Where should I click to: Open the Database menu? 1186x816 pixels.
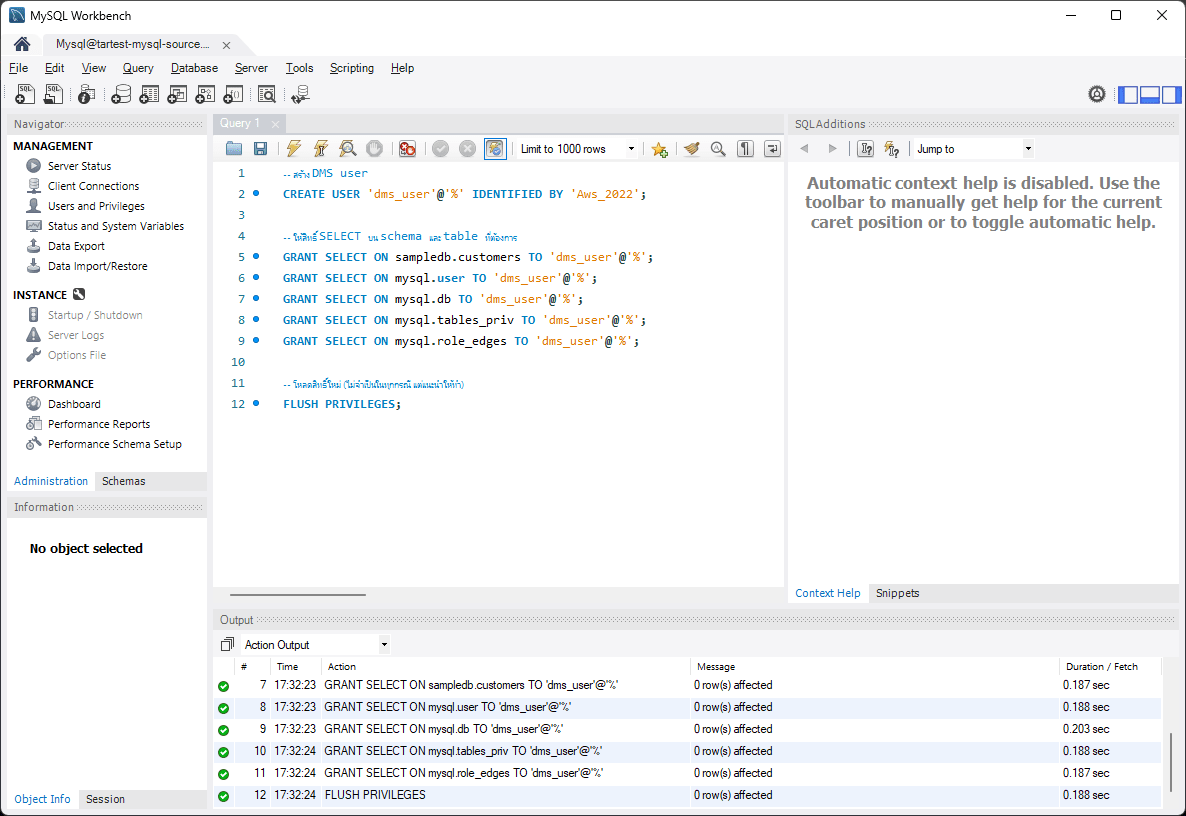pyautogui.click(x=194, y=68)
